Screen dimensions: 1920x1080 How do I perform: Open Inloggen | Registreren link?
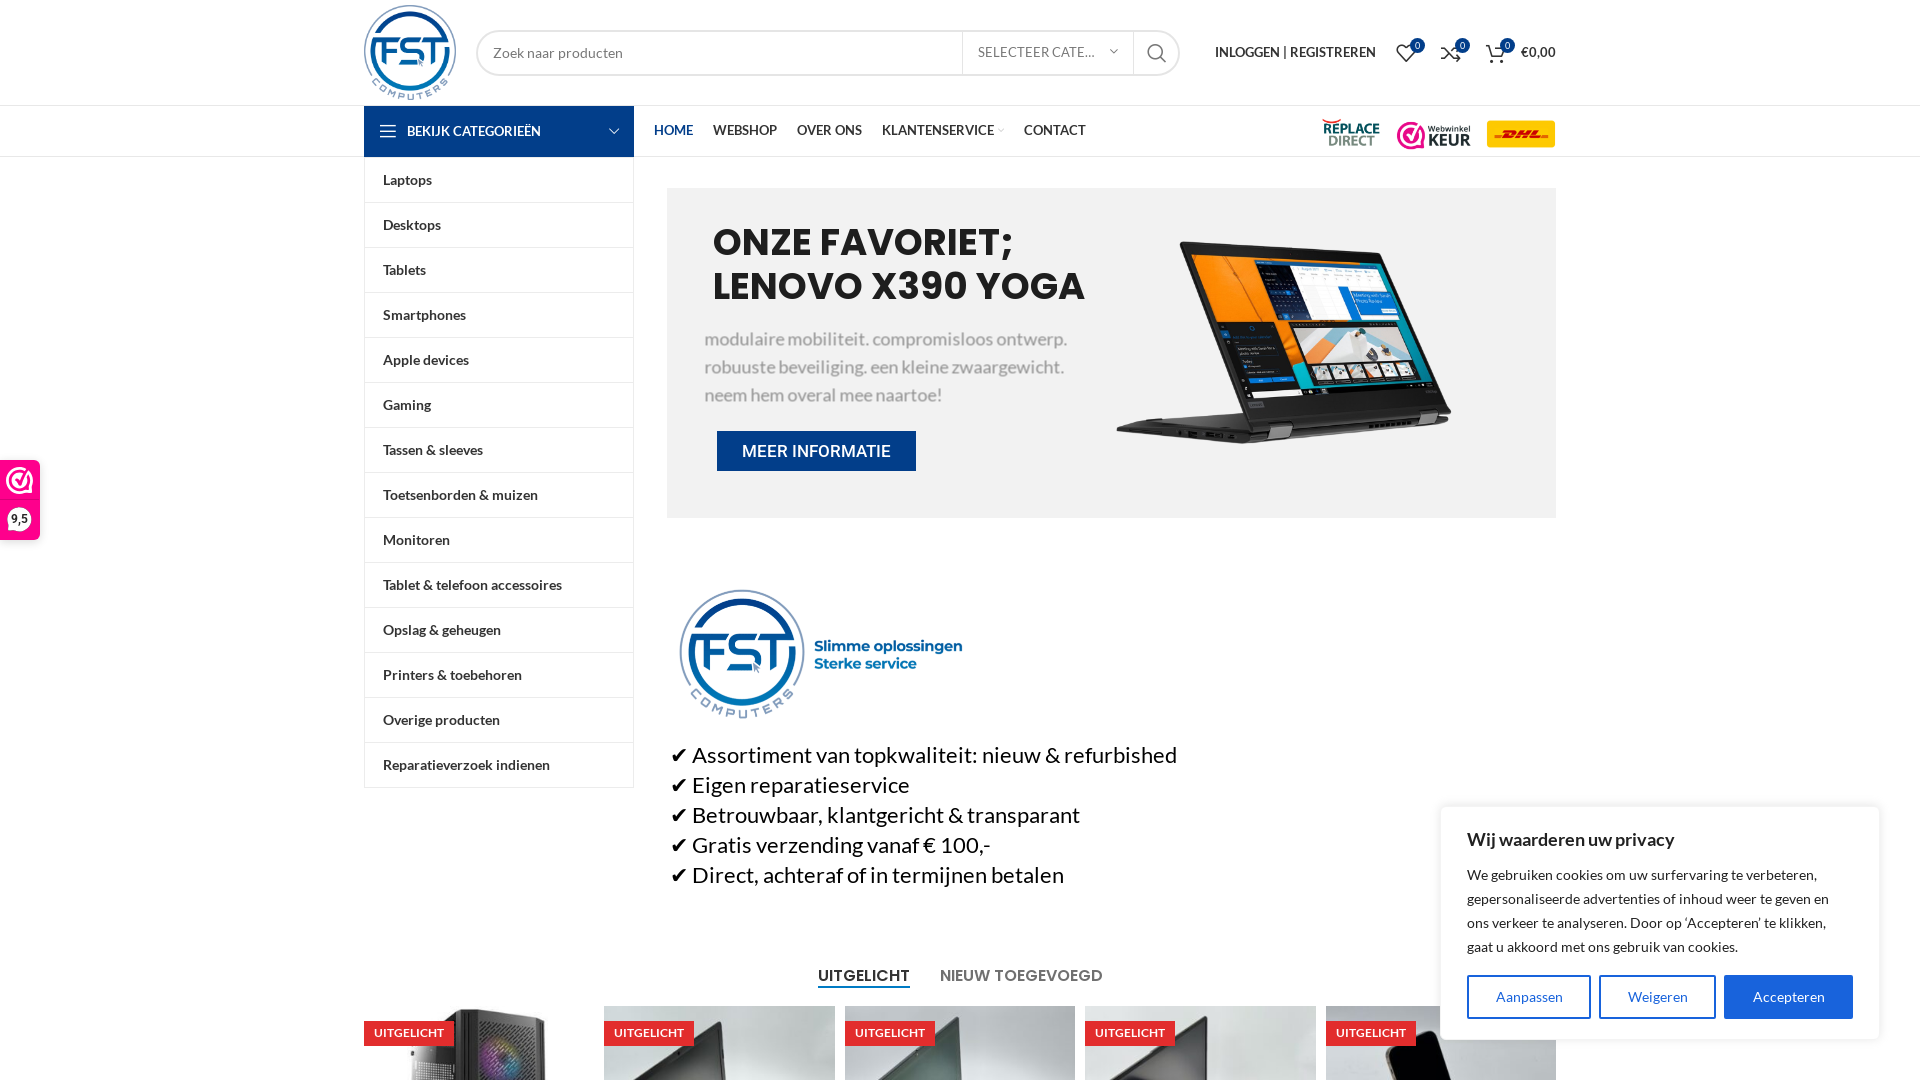pyautogui.click(x=1295, y=52)
